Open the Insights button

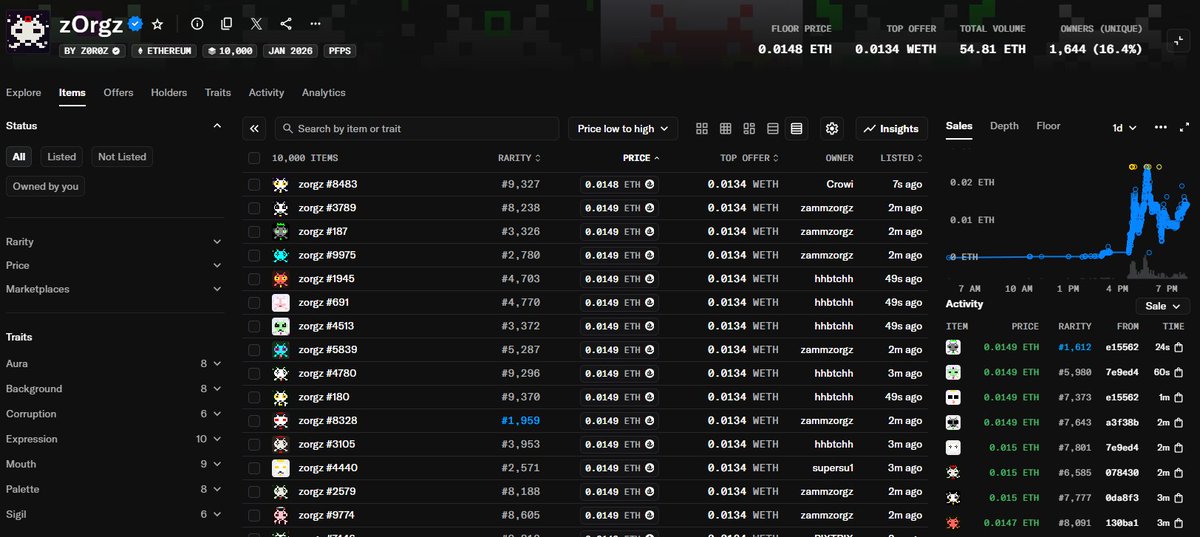tap(892, 129)
